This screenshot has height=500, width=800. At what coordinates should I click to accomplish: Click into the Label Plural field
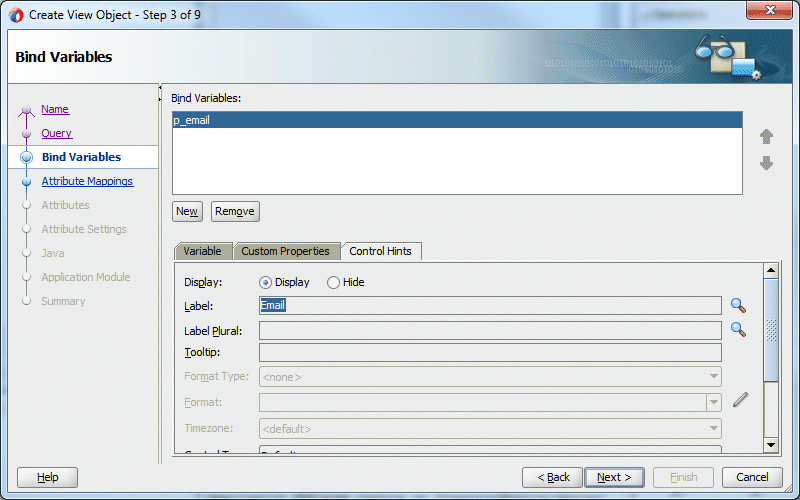pyautogui.click(x=490, y=331)
